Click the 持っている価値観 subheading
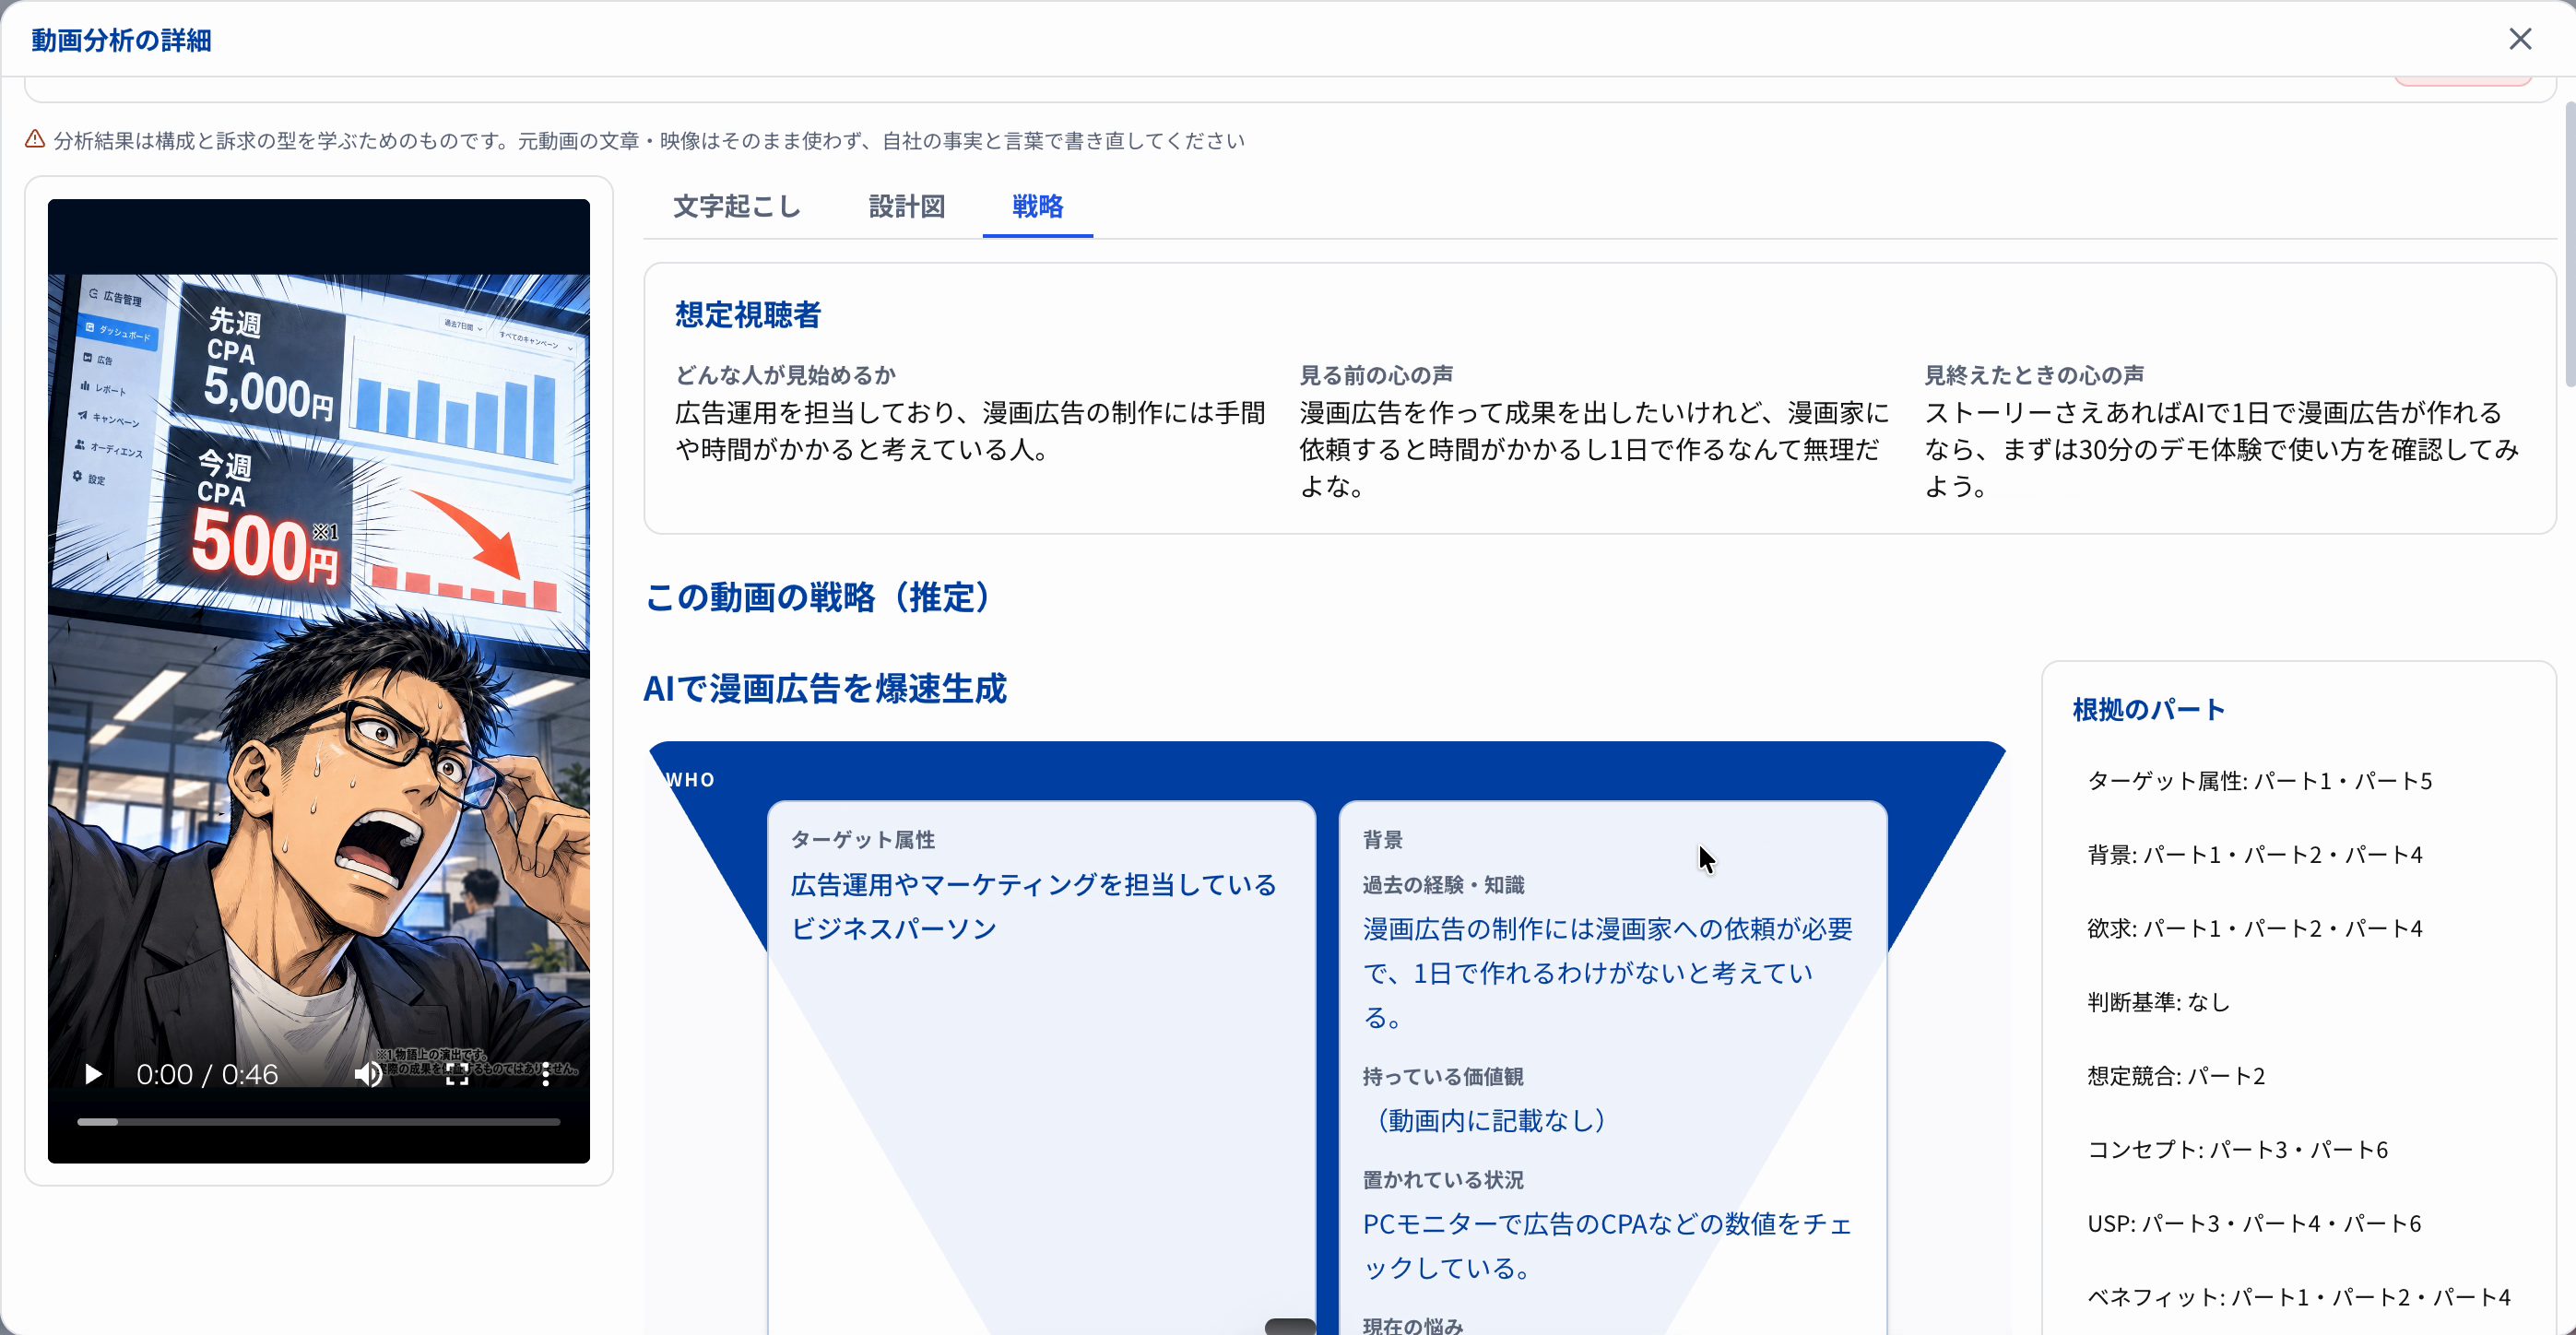This screenshot has height=1335, width=2576. [1443, 1077]
